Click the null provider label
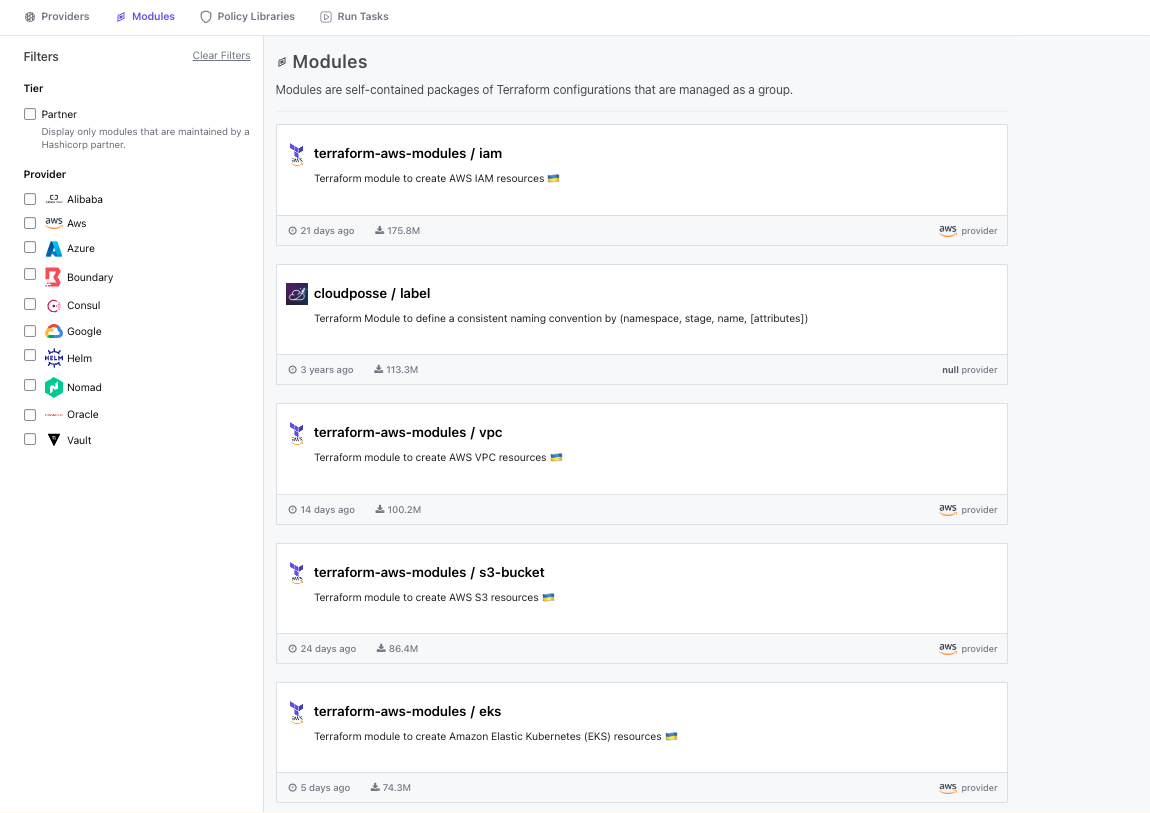The width and height of the screenshot is (1150, 813). tap(970, 370)
